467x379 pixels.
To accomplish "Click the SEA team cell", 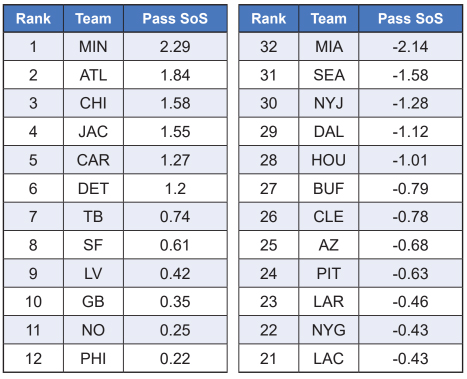I will [x=329, y=75].
